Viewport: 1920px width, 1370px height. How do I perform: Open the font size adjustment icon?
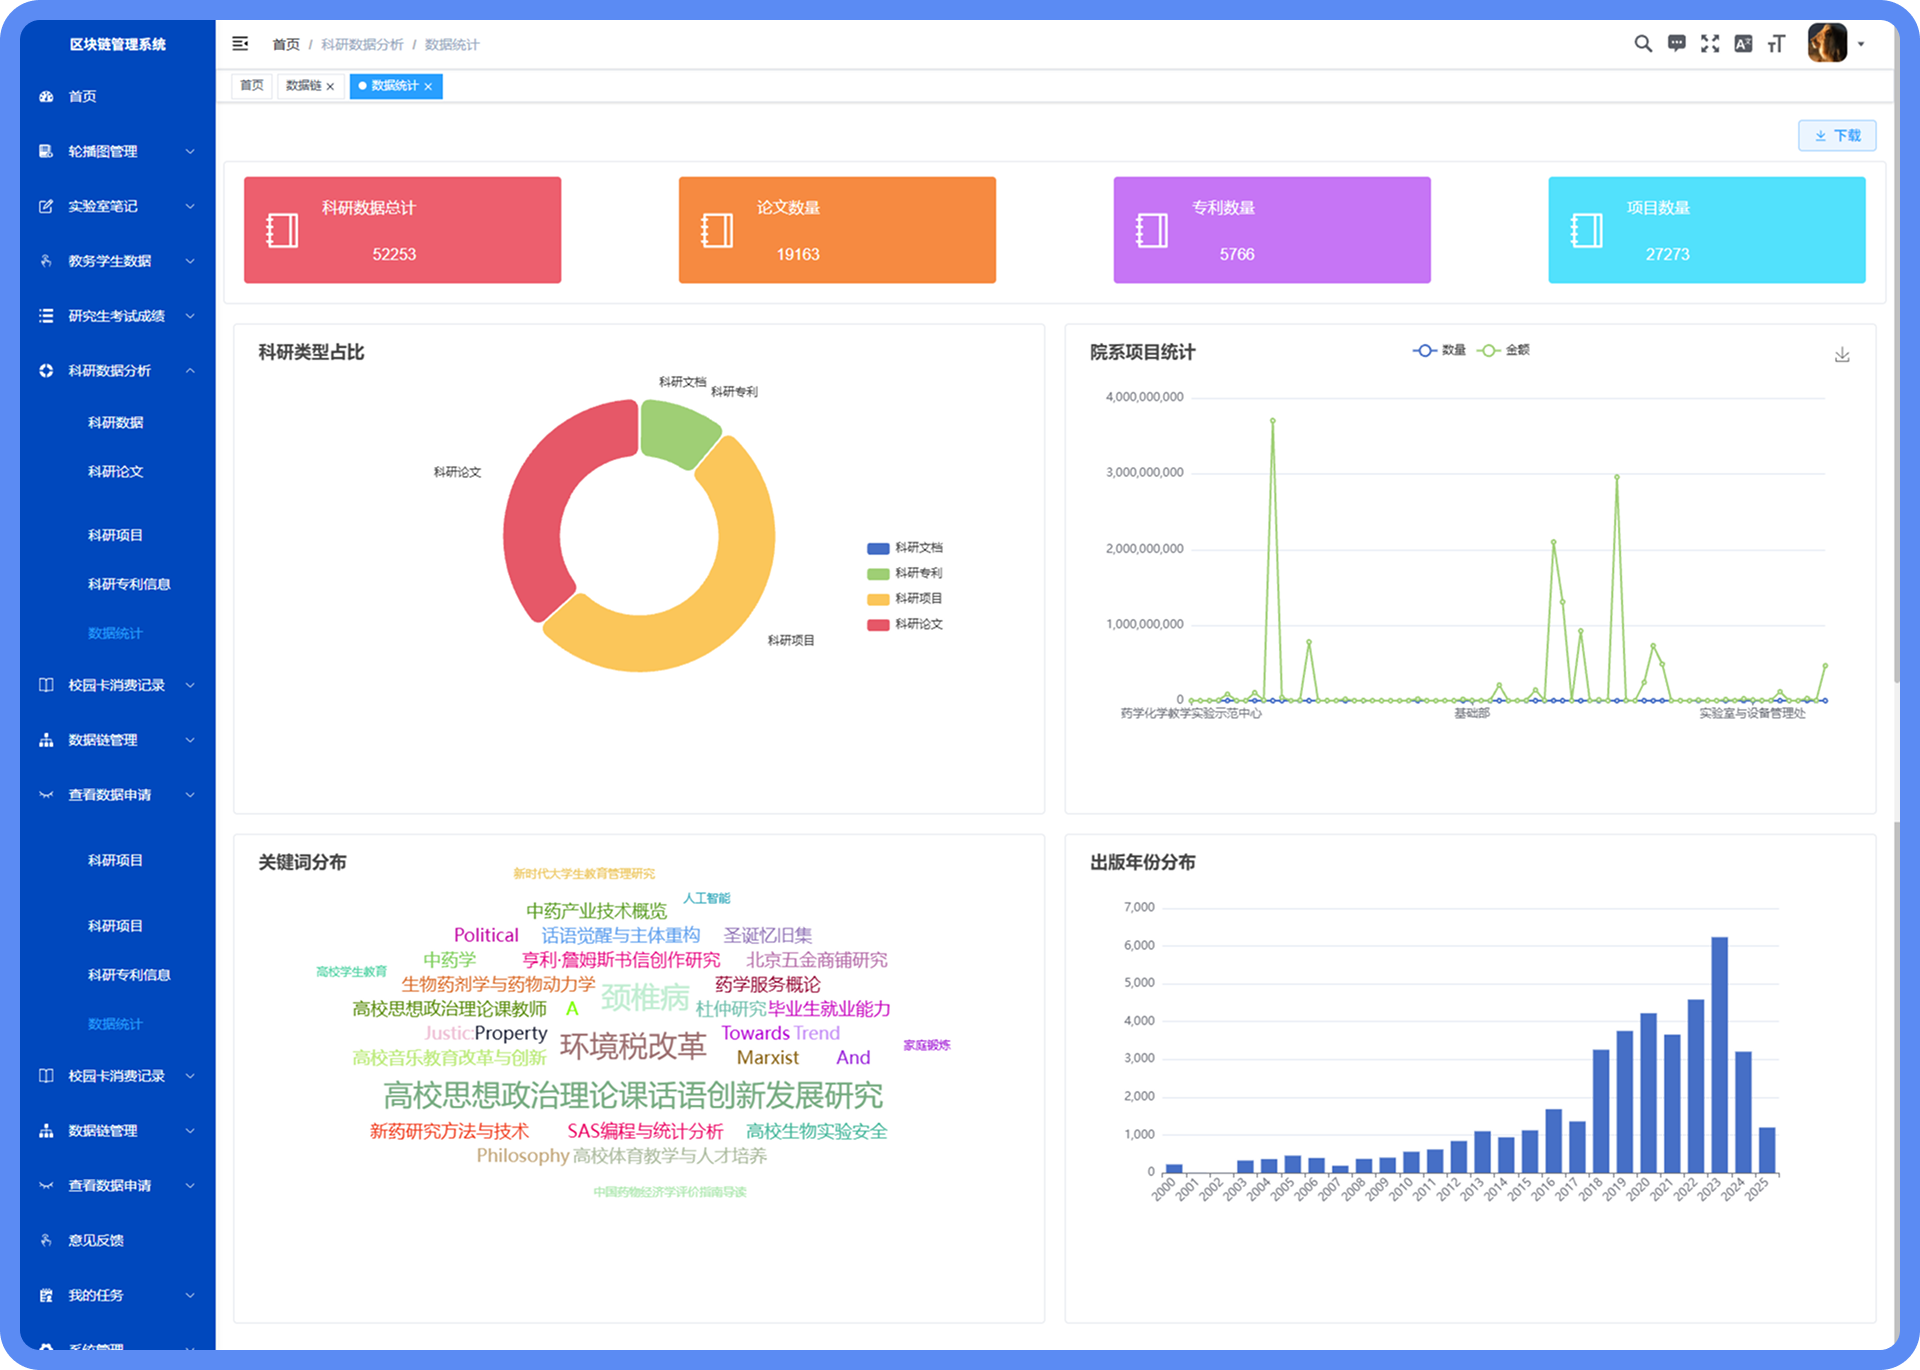pyautogui.click(x=1776, y=44)
